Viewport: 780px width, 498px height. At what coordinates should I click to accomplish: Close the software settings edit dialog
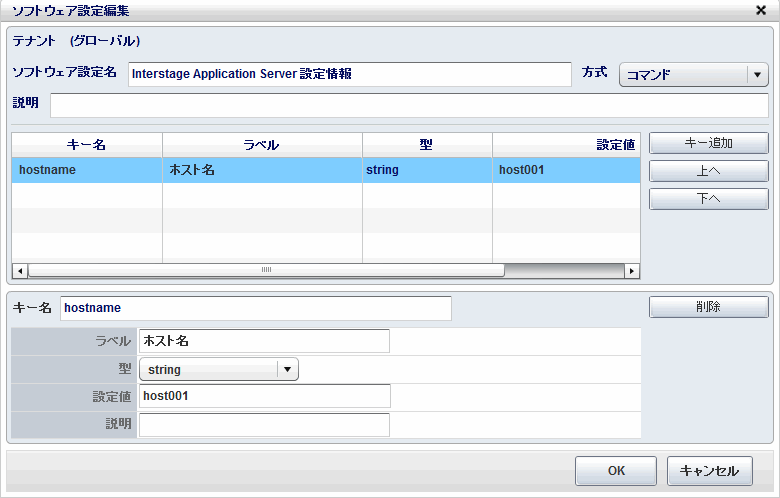[x=760, y=11]
